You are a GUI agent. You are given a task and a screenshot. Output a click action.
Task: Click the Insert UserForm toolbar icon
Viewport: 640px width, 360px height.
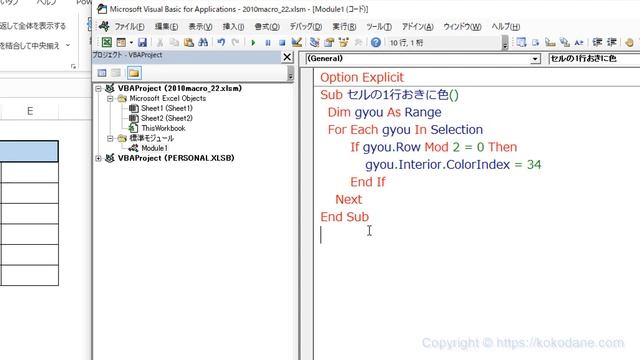coord(121,42)
